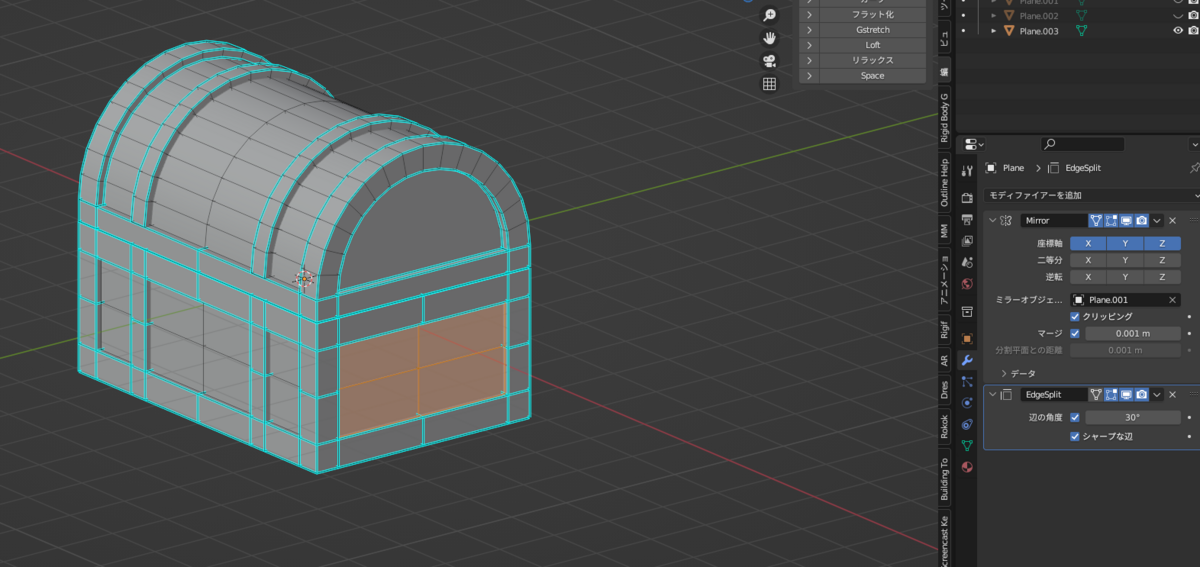This screenshot has width=1200, height=567.
Task: Switch perspective/orthographic with the grid icon
Action: click(x=769, y=84)
